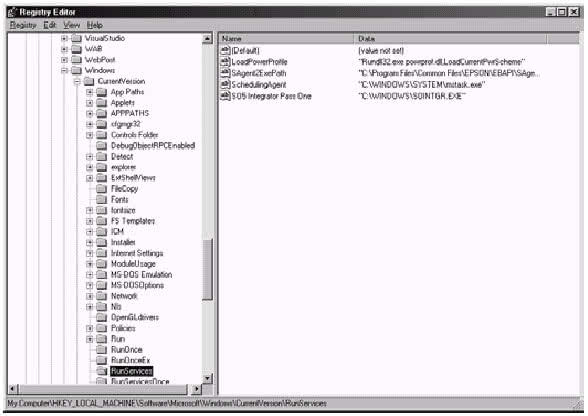Expand the Internet Settings key
588x416 pixels.
click(90, 253)
